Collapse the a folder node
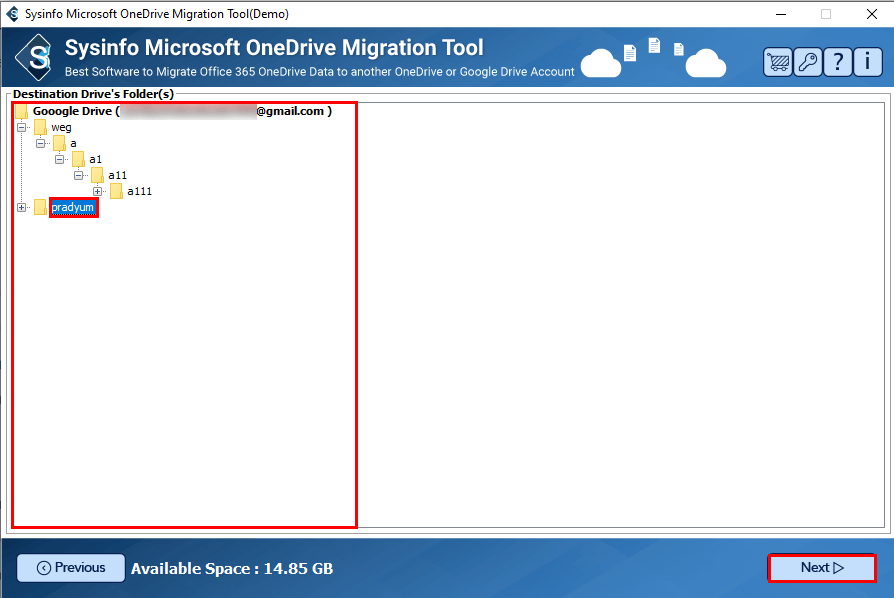 point(40,143)
